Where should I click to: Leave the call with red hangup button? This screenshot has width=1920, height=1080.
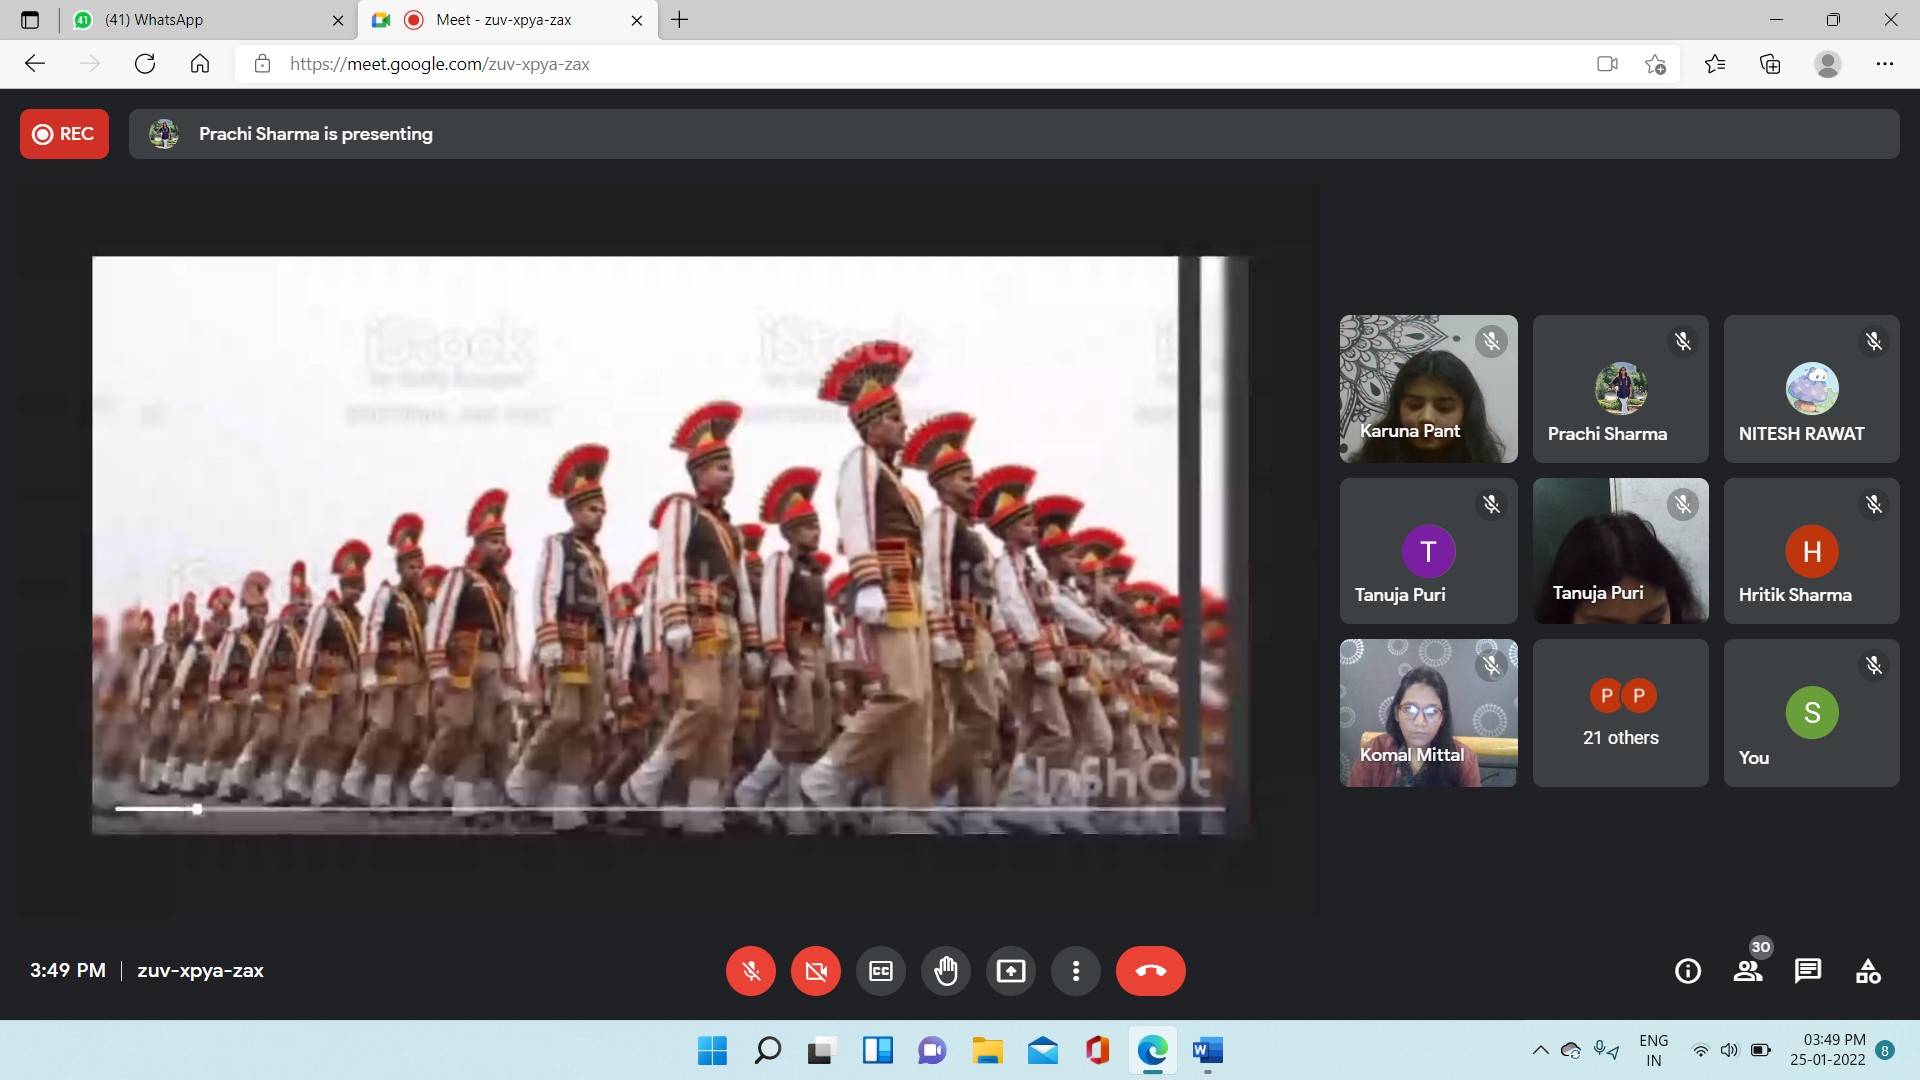[x=1150, y=971]
